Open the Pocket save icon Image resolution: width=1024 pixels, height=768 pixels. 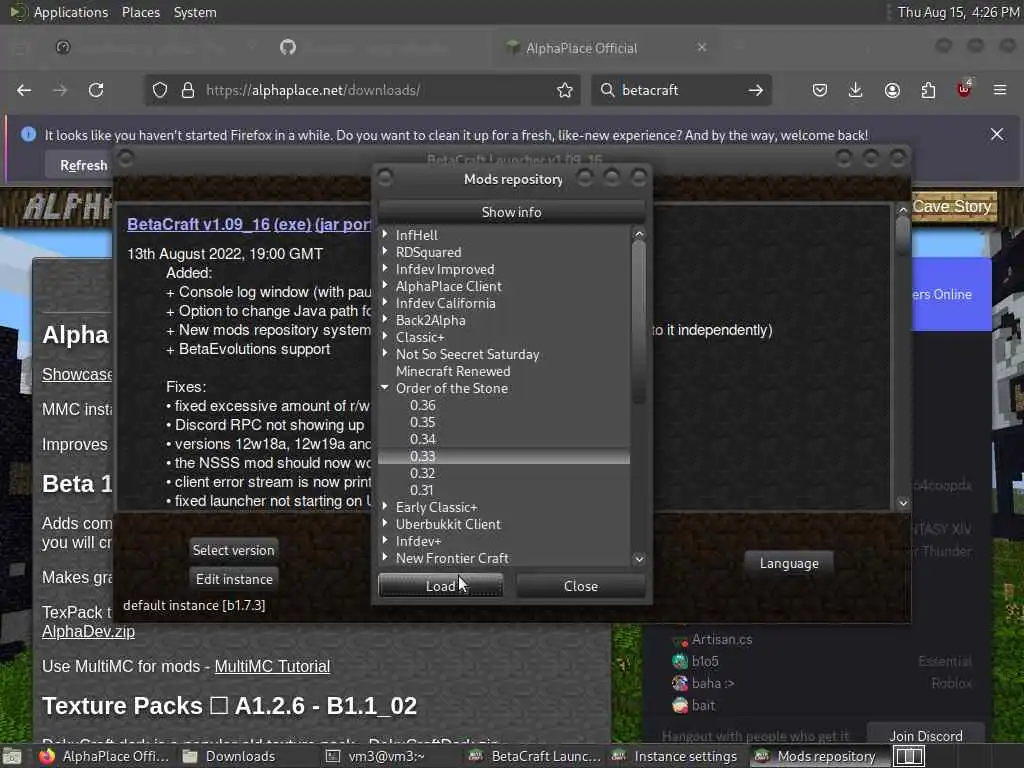[x=820, y=90]
